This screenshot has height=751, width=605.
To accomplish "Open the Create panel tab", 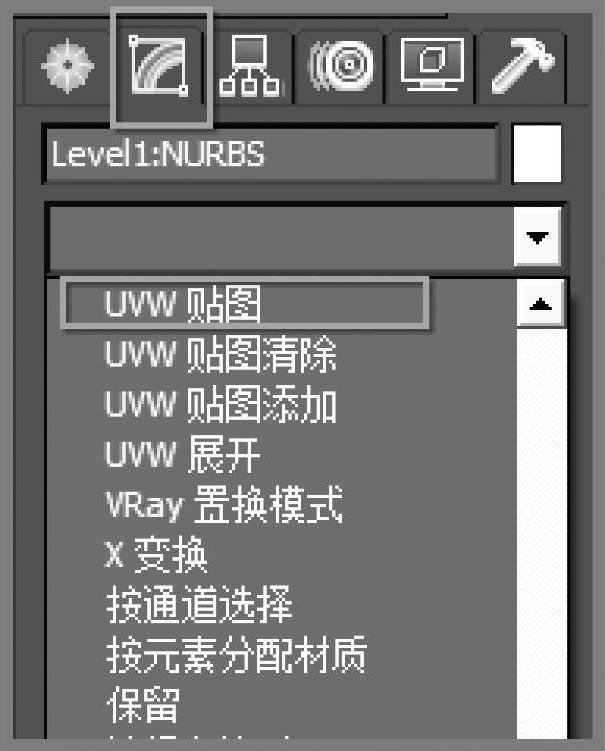I will pyautogui.click(x=67, y=66).
